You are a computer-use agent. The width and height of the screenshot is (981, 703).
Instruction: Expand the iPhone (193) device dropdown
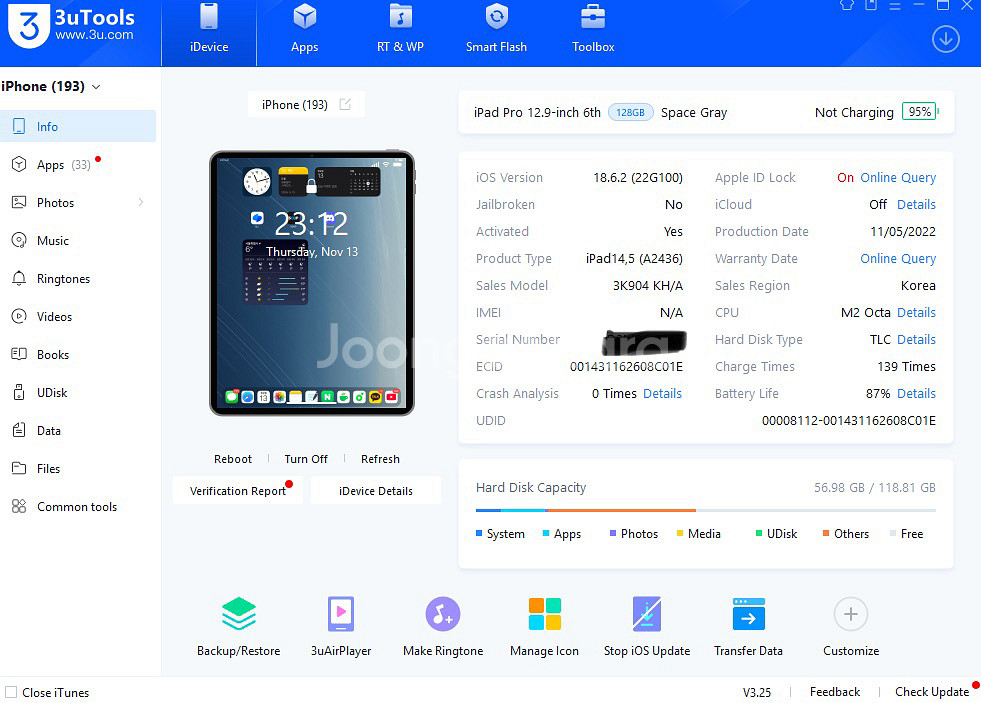96,87
